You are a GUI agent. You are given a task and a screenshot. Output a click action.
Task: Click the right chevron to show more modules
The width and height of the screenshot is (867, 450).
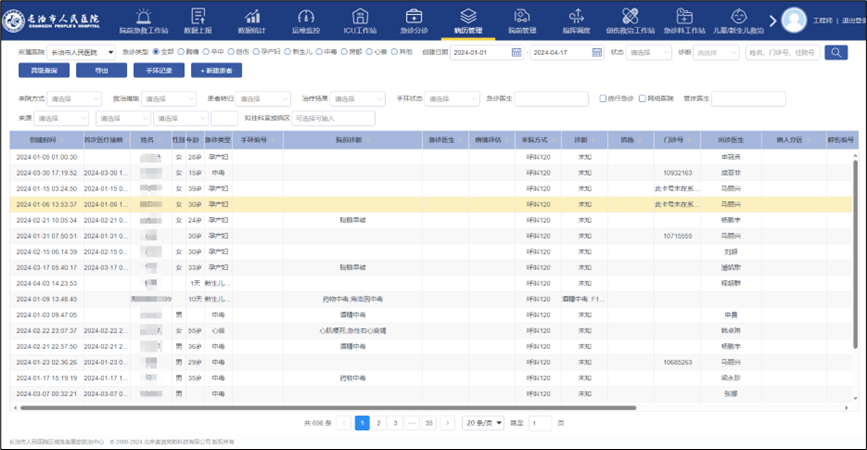(x=773, y=21)
